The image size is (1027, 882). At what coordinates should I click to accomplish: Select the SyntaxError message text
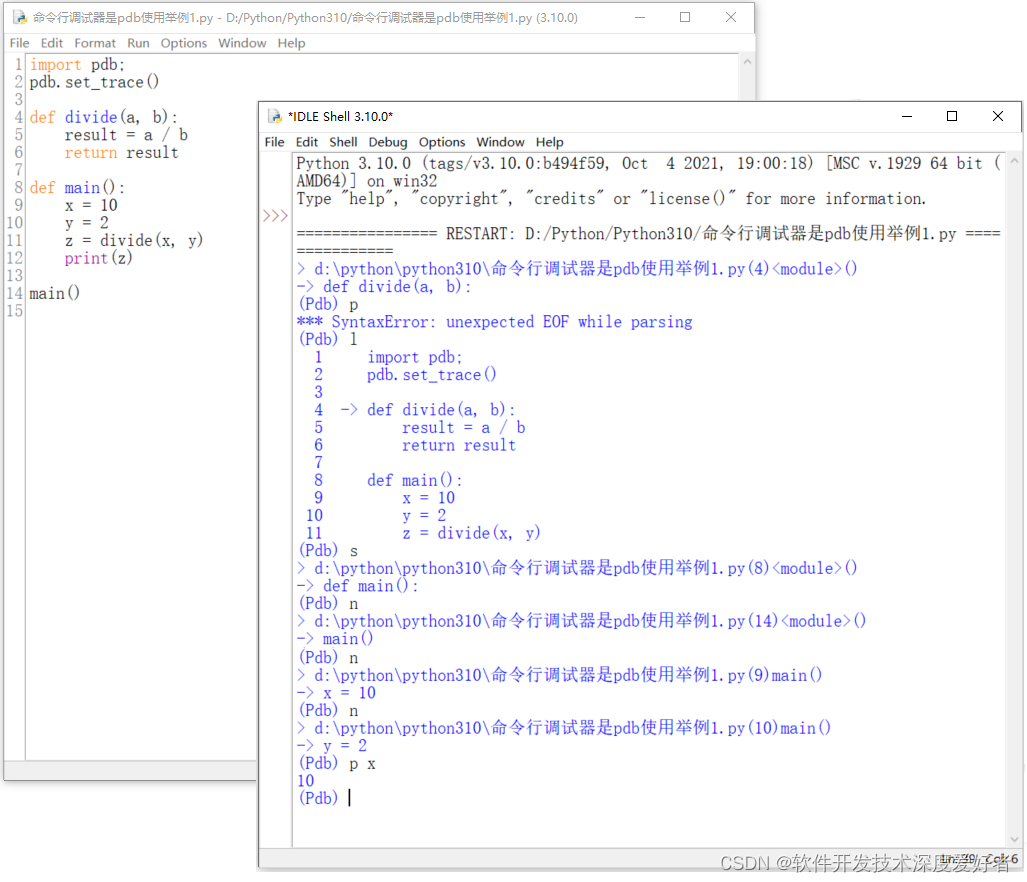click(495, 322)
